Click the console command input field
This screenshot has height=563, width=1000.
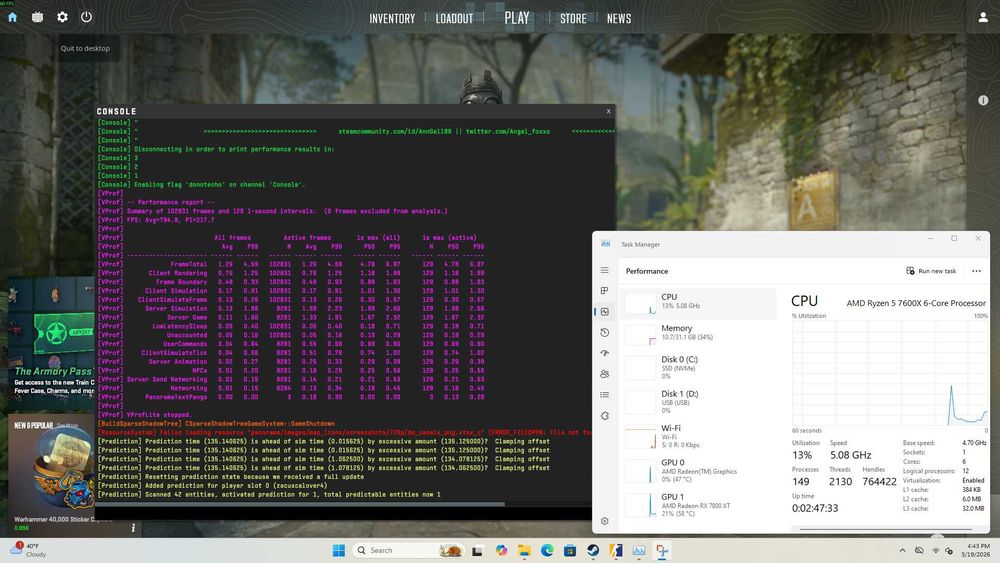point(344,513)
